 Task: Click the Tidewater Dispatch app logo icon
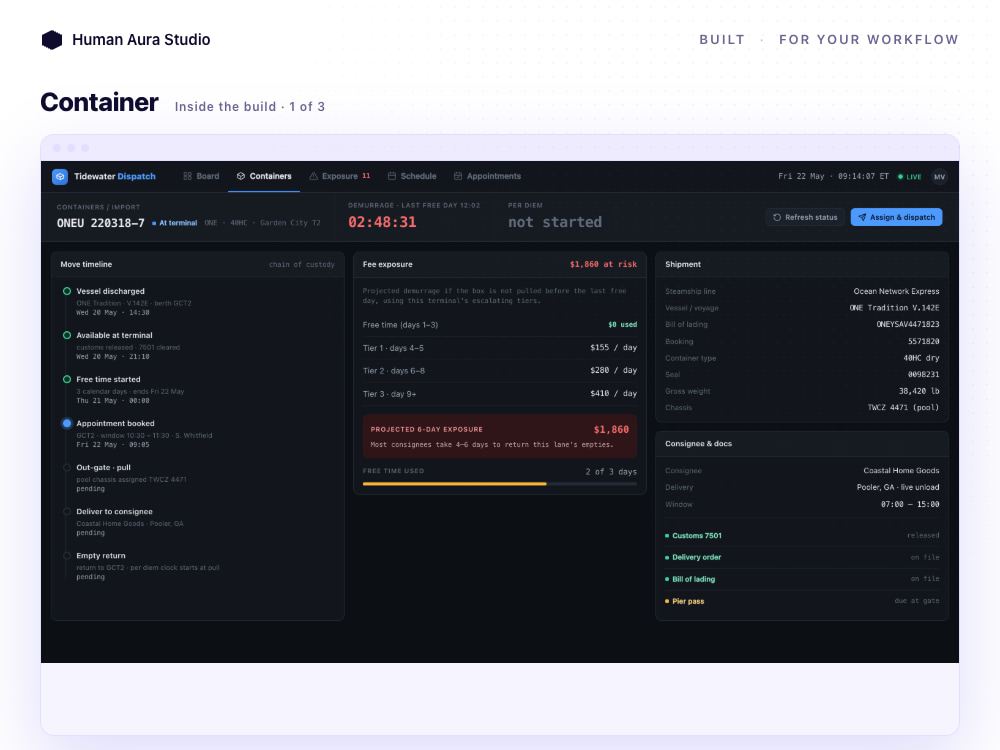60,177
